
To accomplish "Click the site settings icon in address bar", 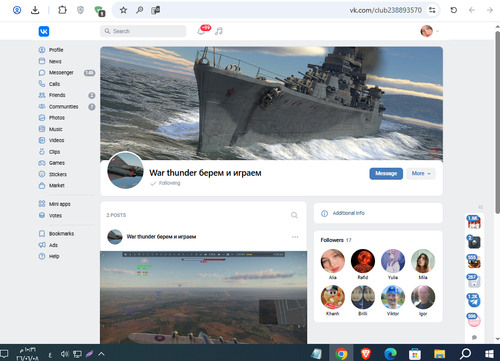I will click(432, 10).
